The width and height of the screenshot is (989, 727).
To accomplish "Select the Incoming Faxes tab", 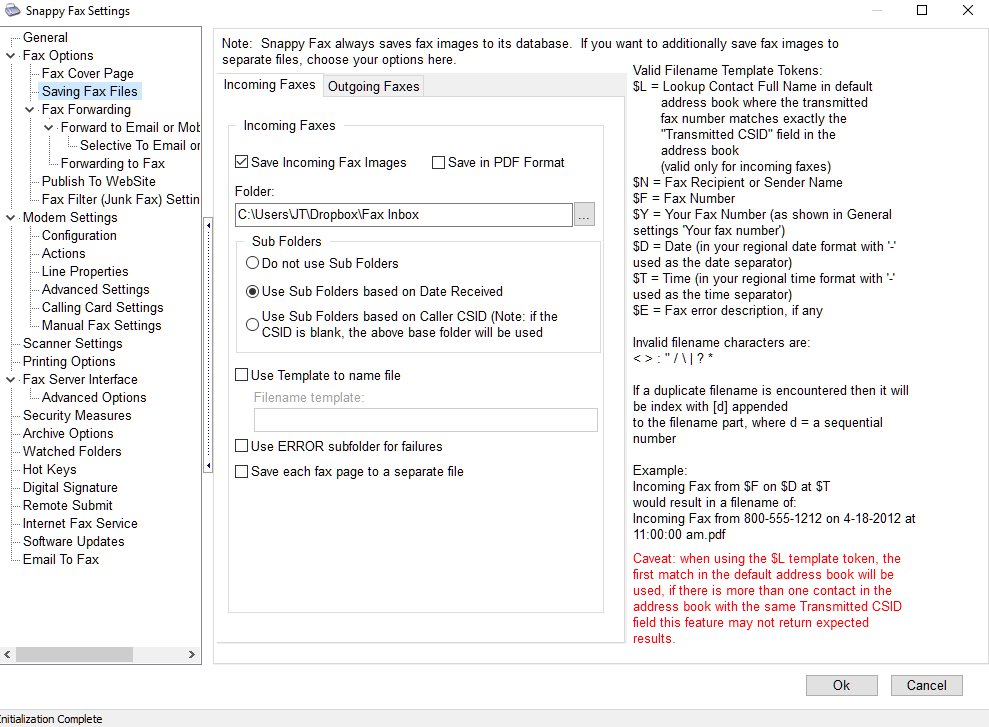I will [x=269, y=86].
